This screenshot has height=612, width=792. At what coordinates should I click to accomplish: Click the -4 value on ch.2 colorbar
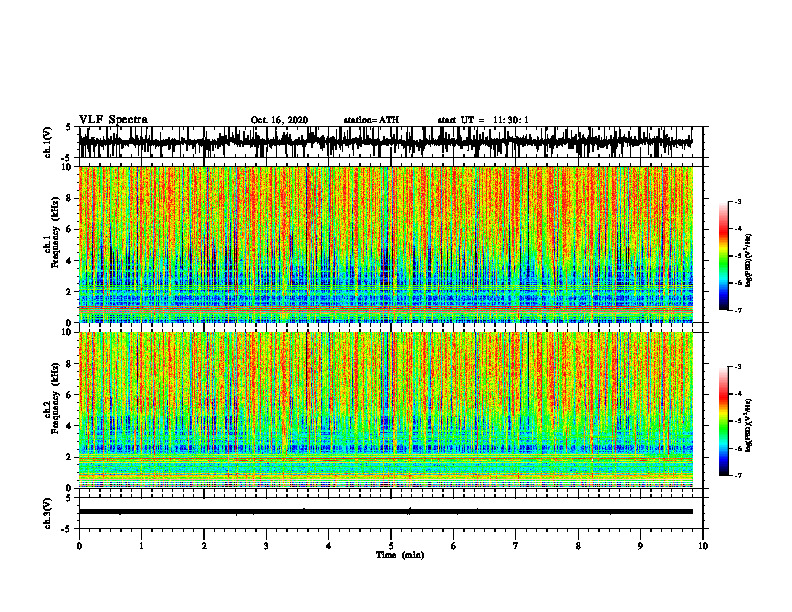click(x=738, y=394)
